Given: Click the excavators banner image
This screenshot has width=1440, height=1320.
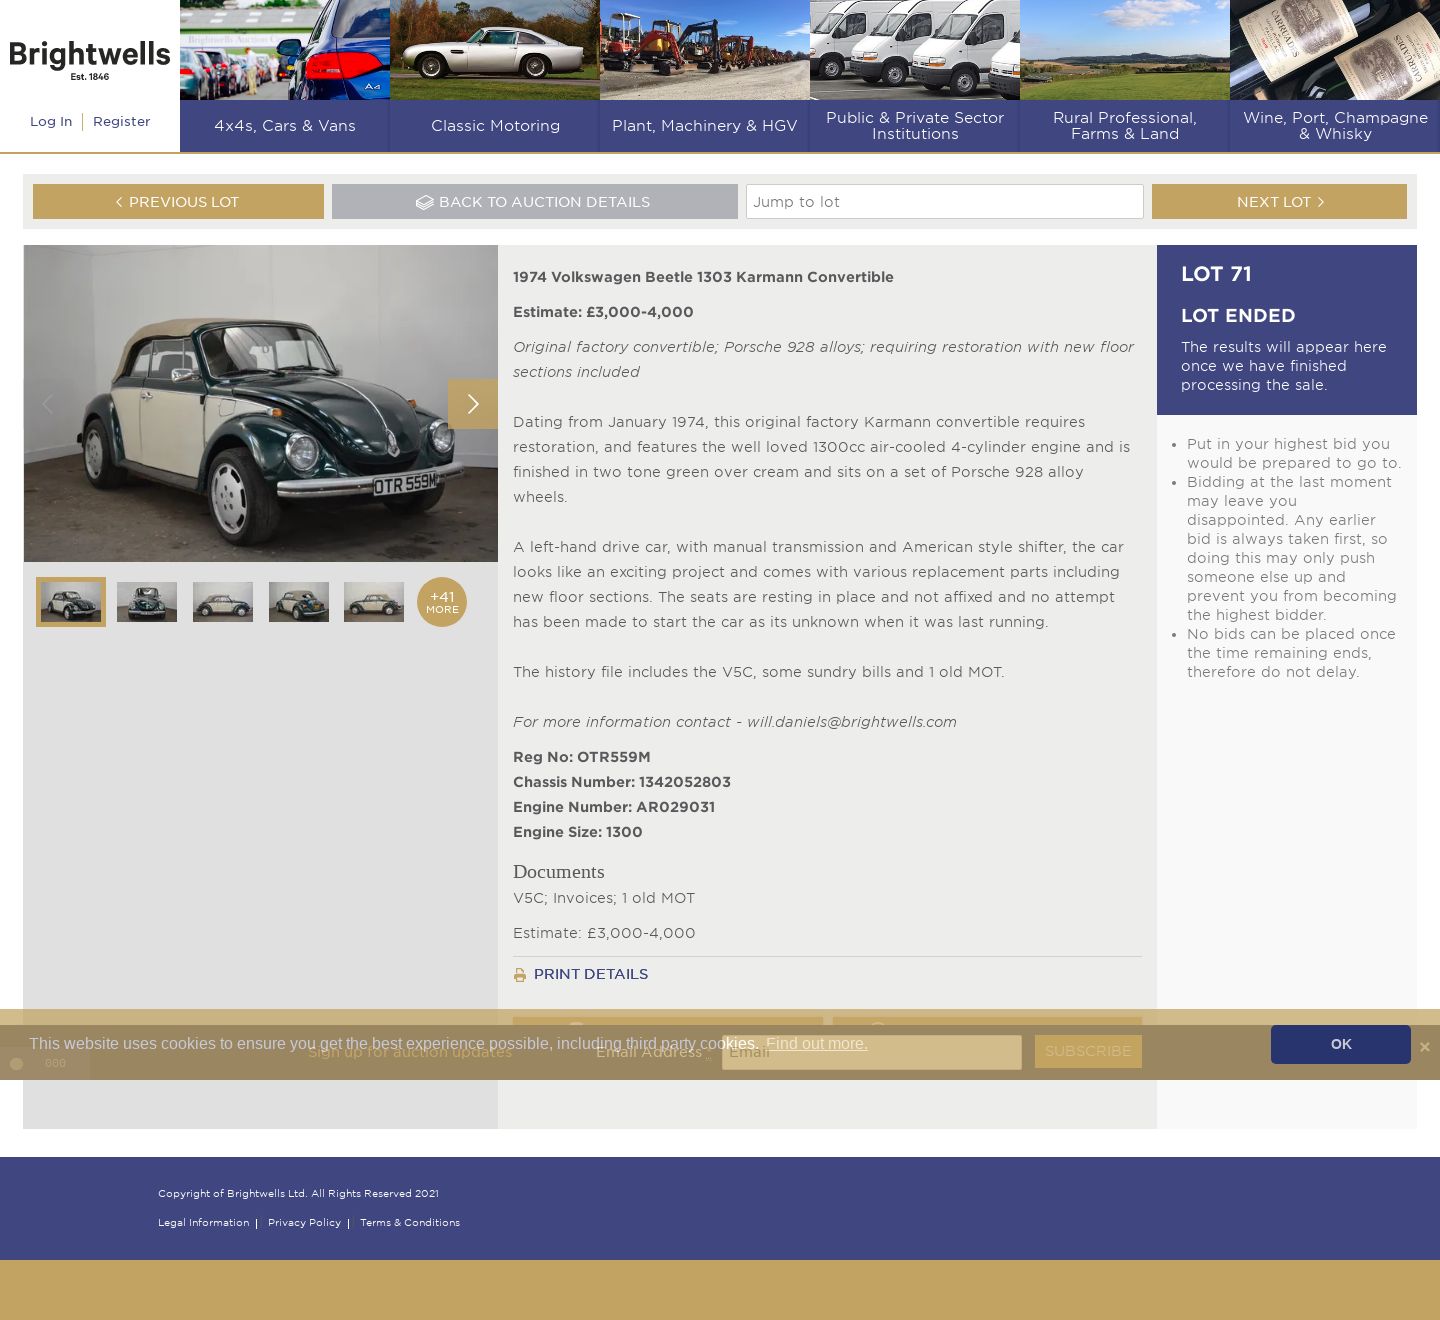Looking at the screenshot, I should click(705, 50).
